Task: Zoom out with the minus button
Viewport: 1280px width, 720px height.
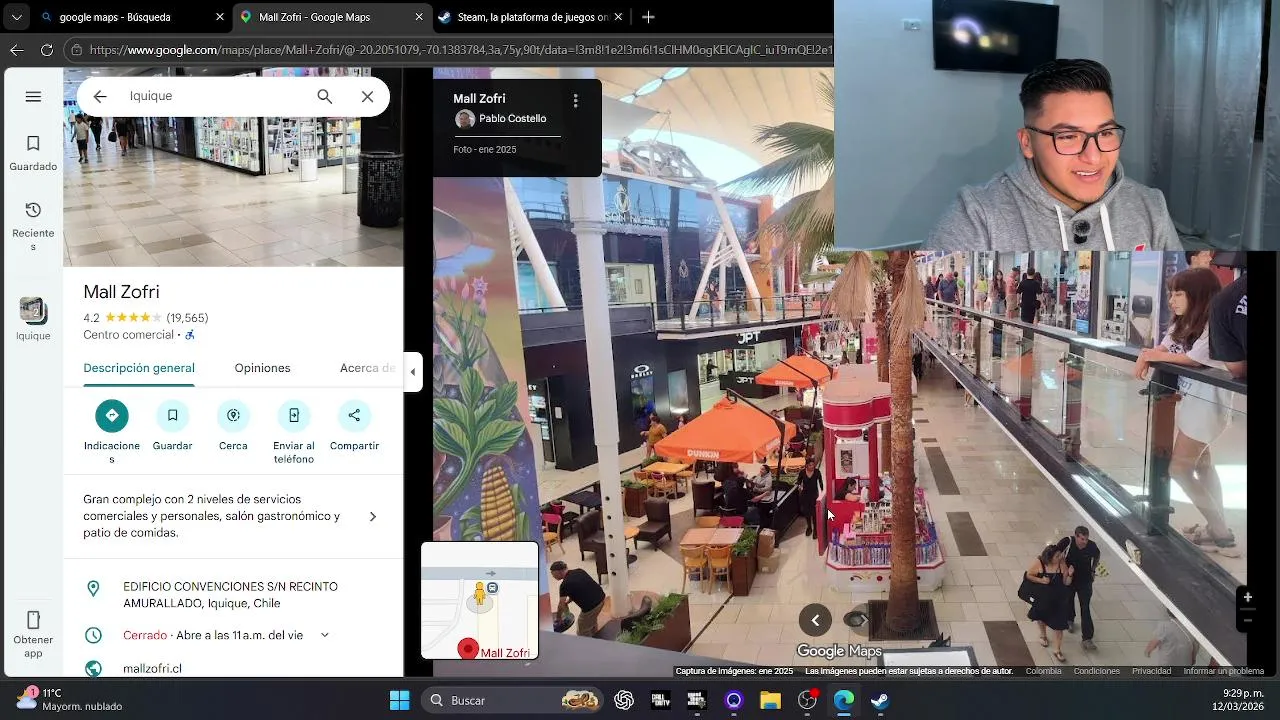Action: click(1247, 620)
